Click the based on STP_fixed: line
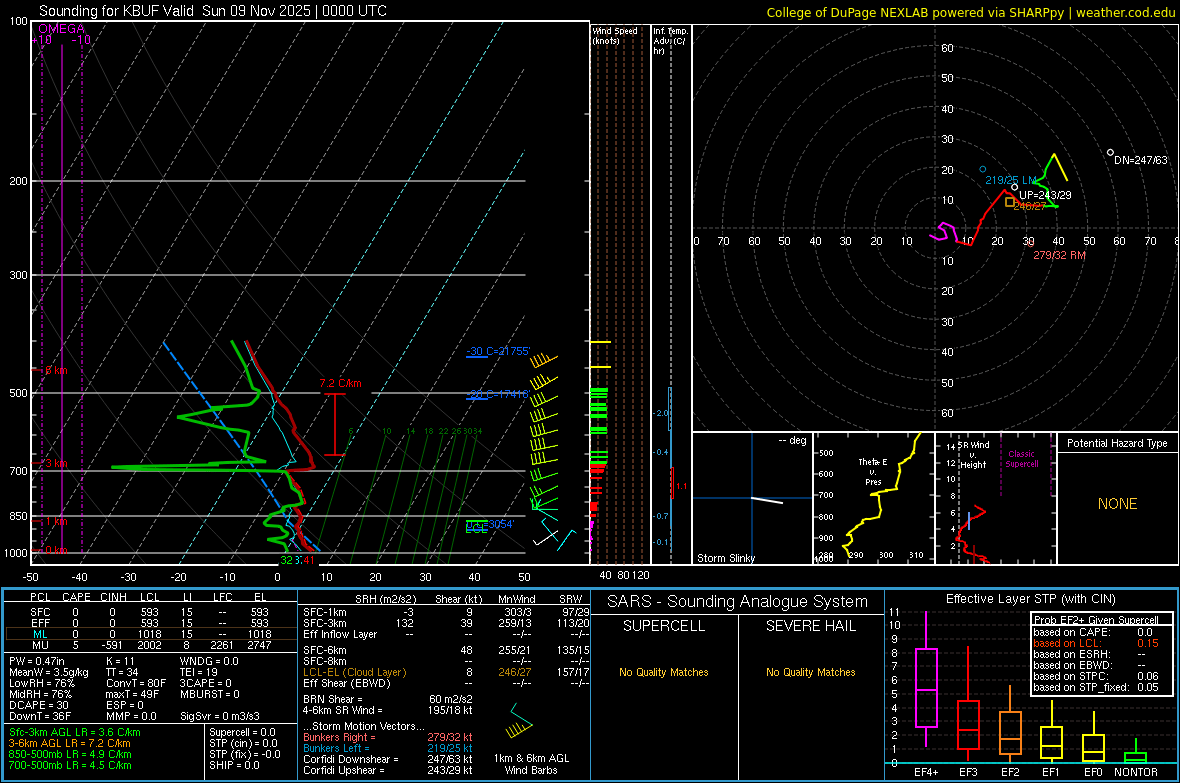 [1096, 687]
